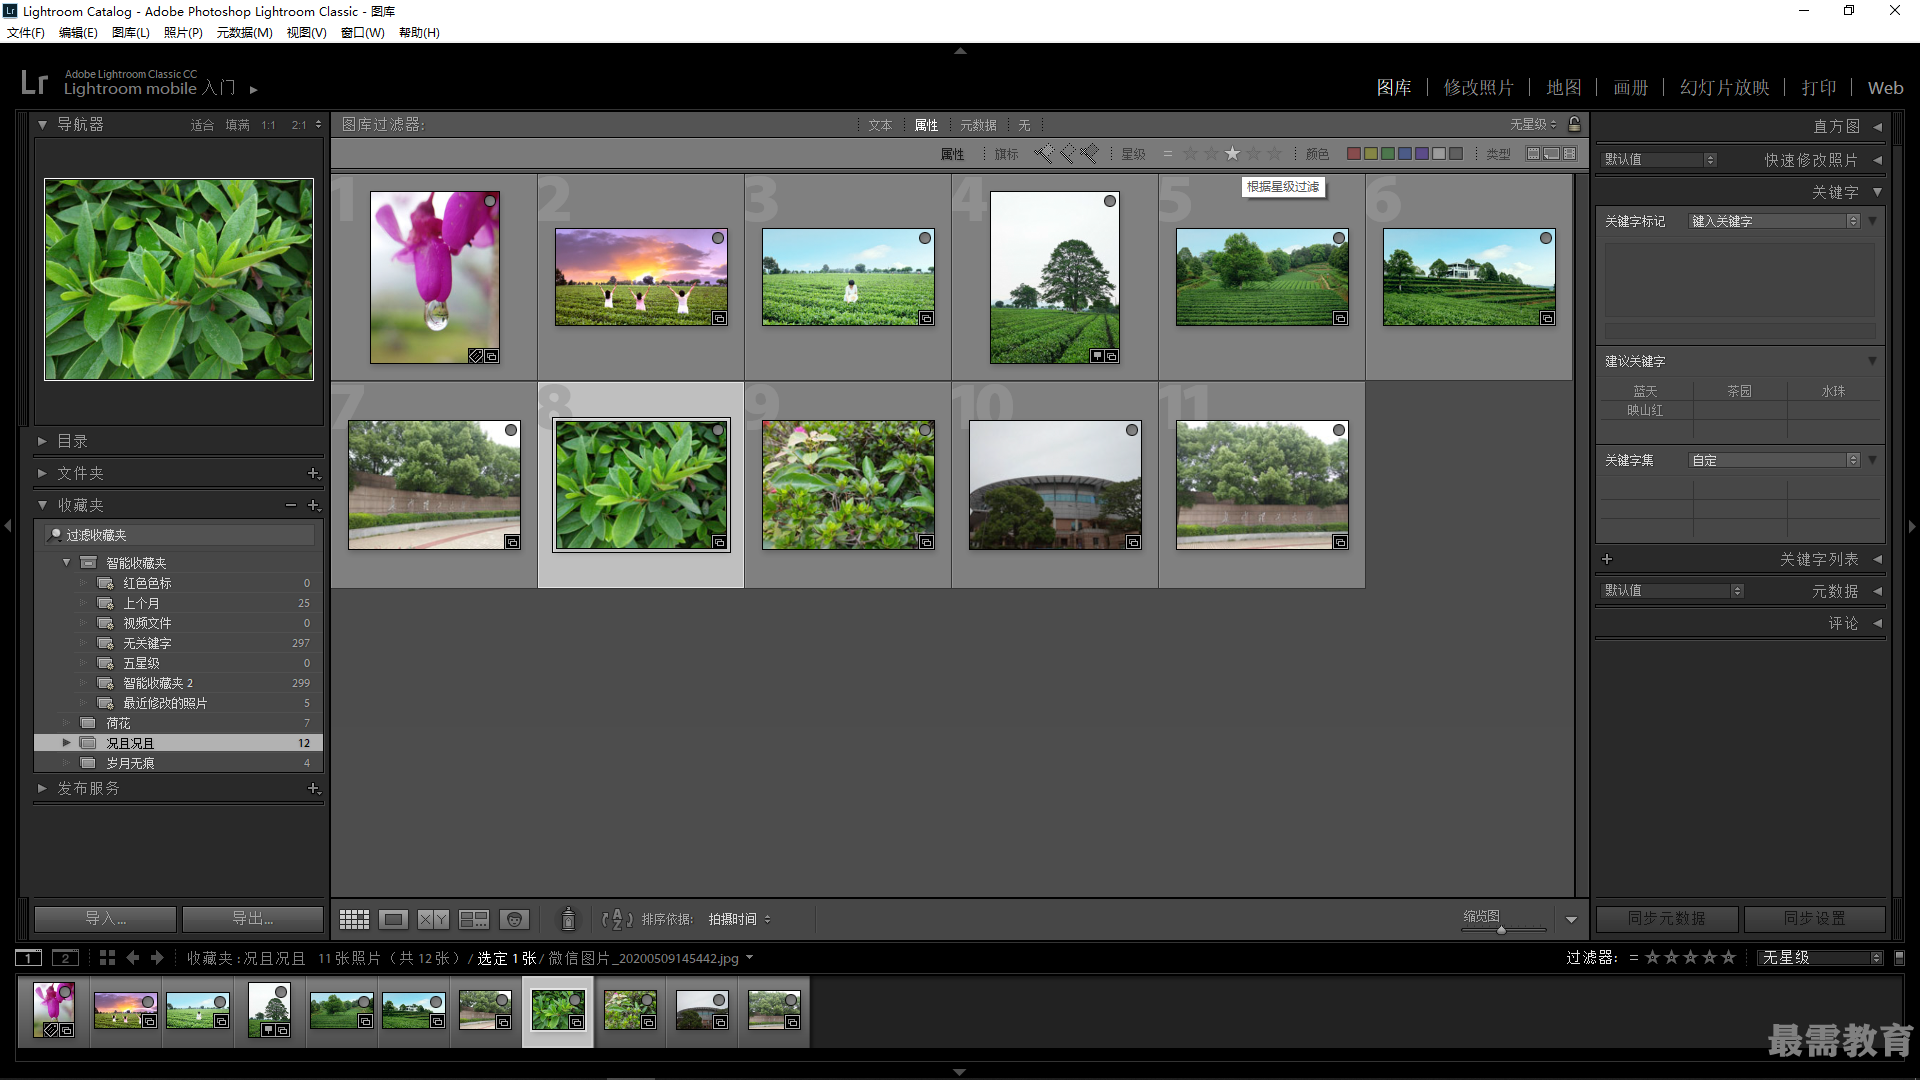This screenshot has width=1920, height=1080.
Task: Open 无星级 filter preset dropdown in filmstrip
Action: 1820,958
